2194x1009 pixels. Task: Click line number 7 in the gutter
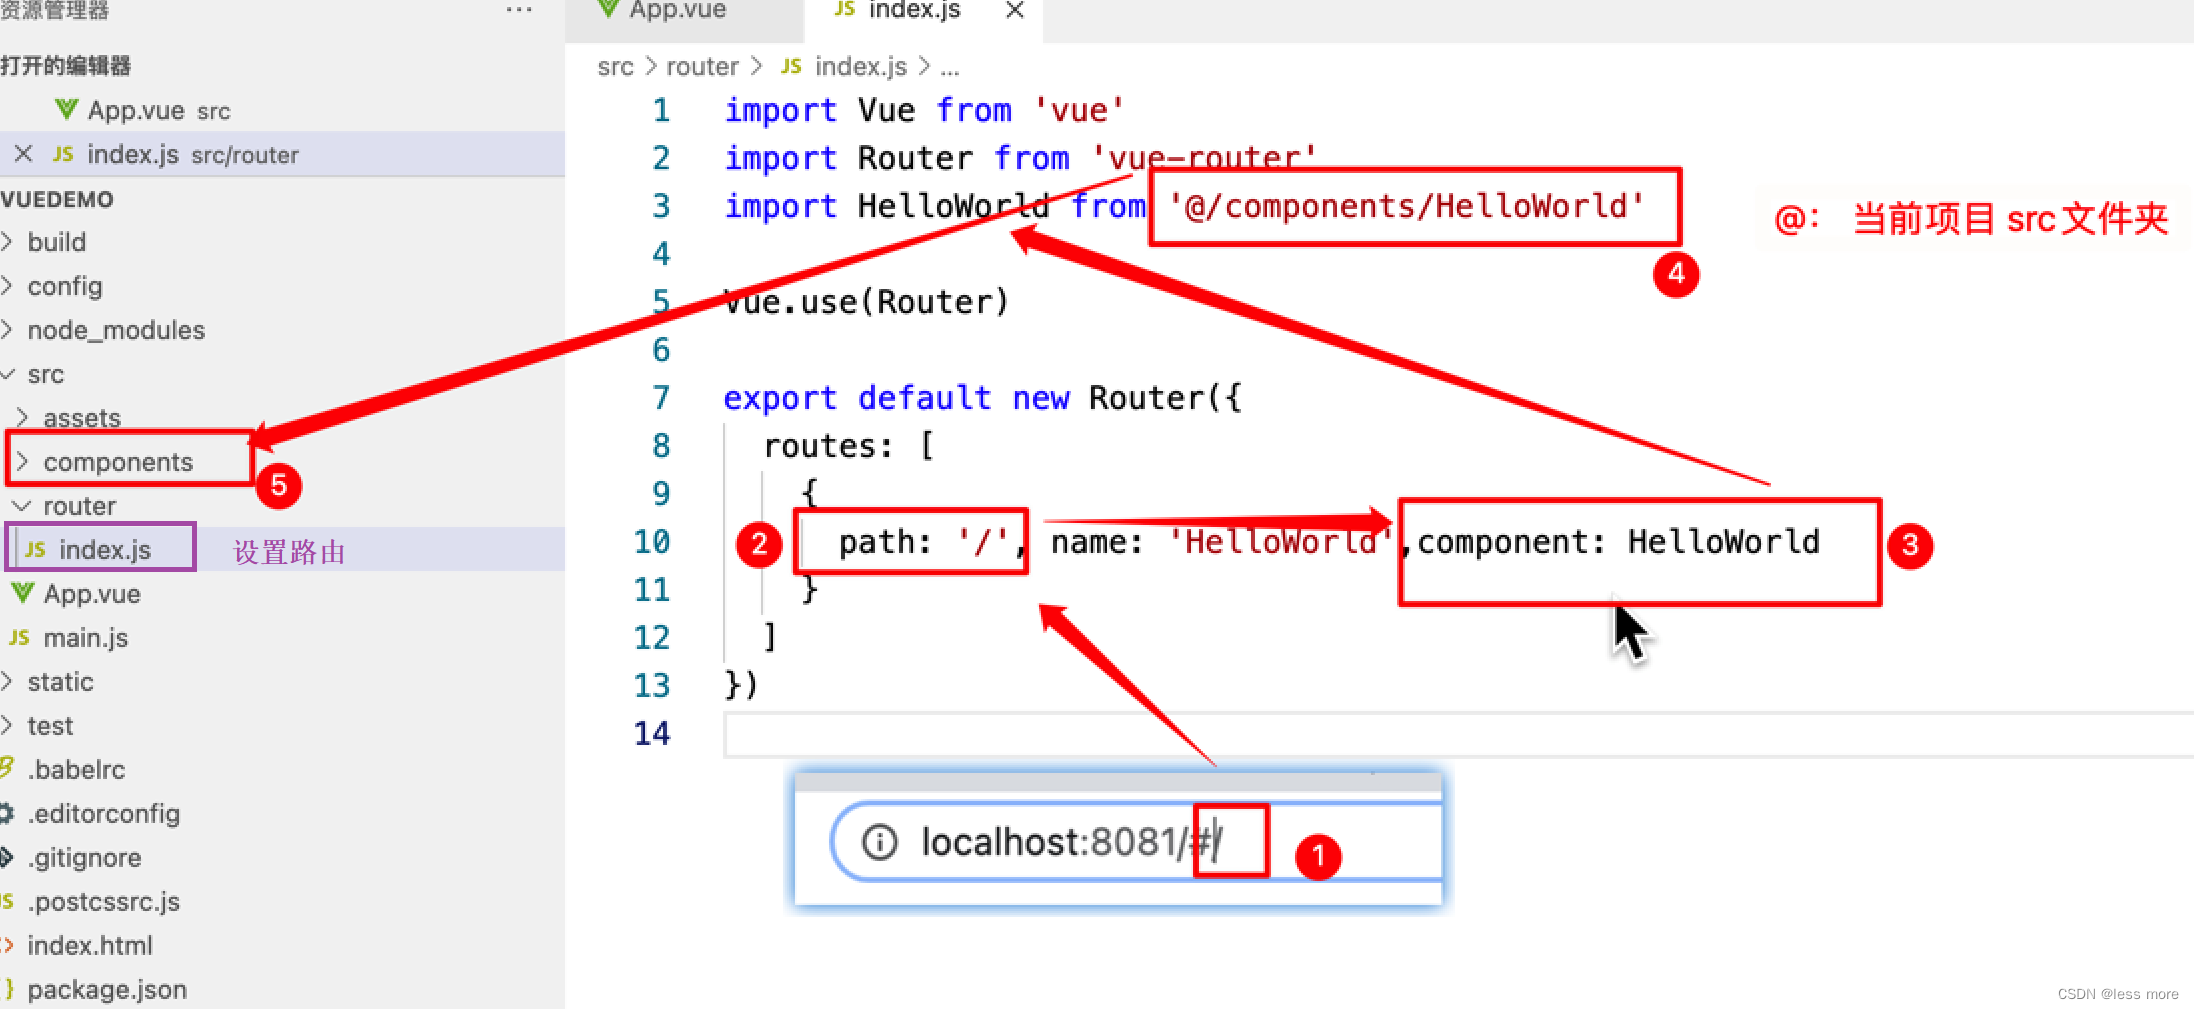[x=661, y=398]
